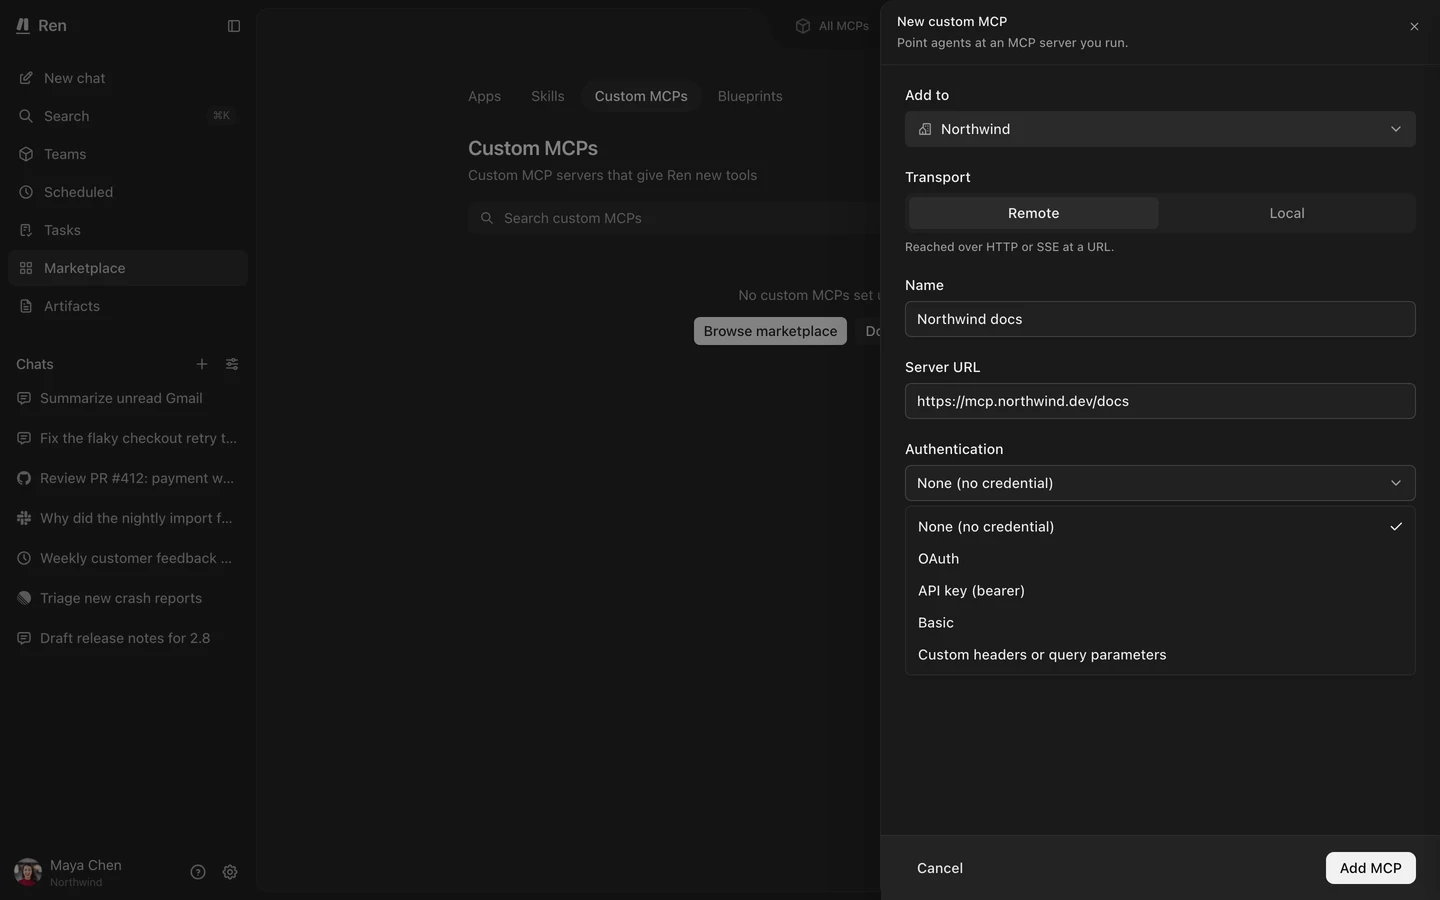
Task: Open chat filter options icon
Action: point(232,364)
